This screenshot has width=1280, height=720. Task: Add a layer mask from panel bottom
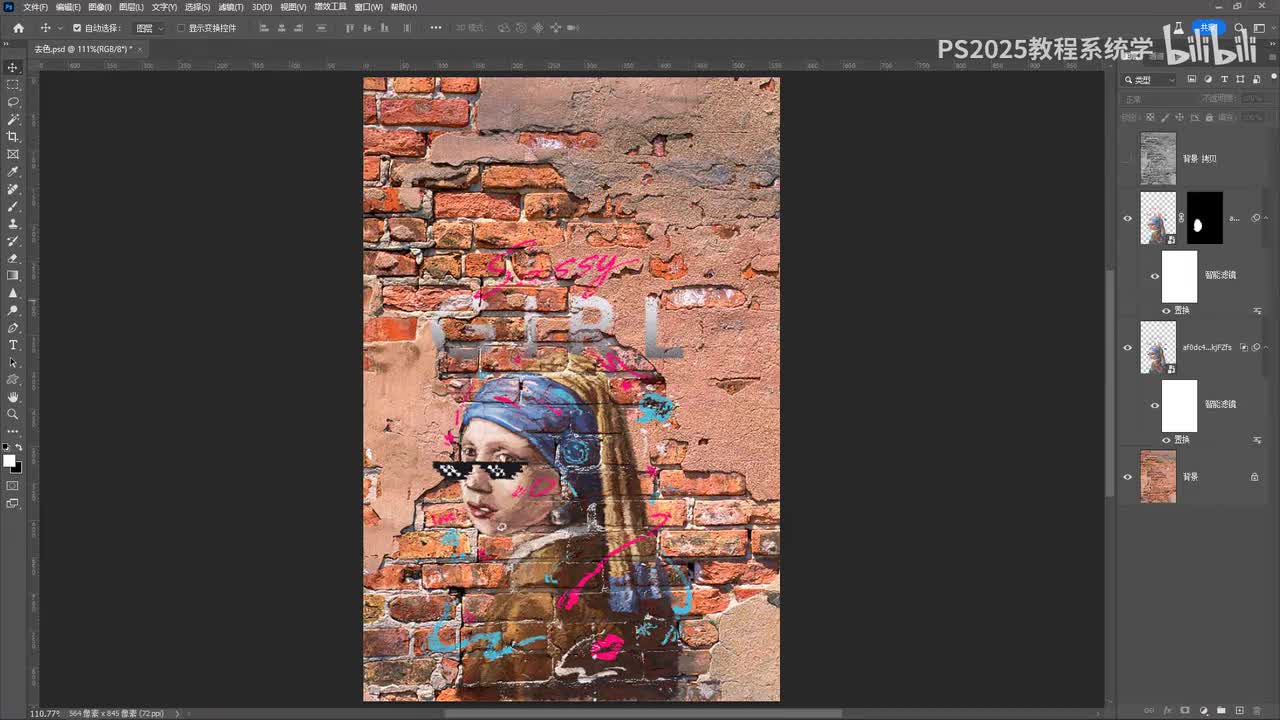1185,711
